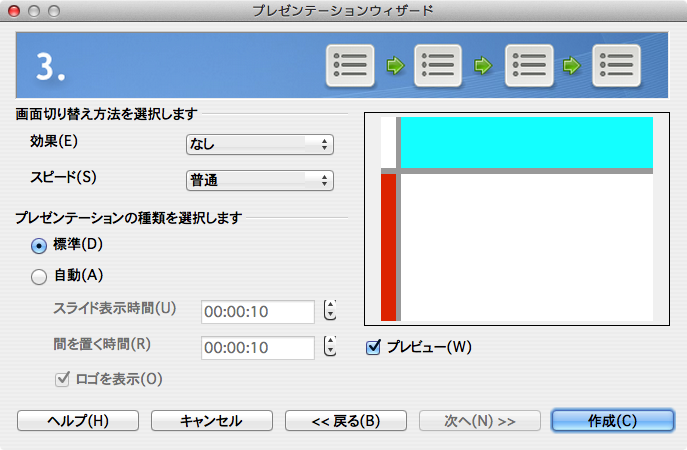
Task: Click the first wizard step icon
Action: (350, 66)
